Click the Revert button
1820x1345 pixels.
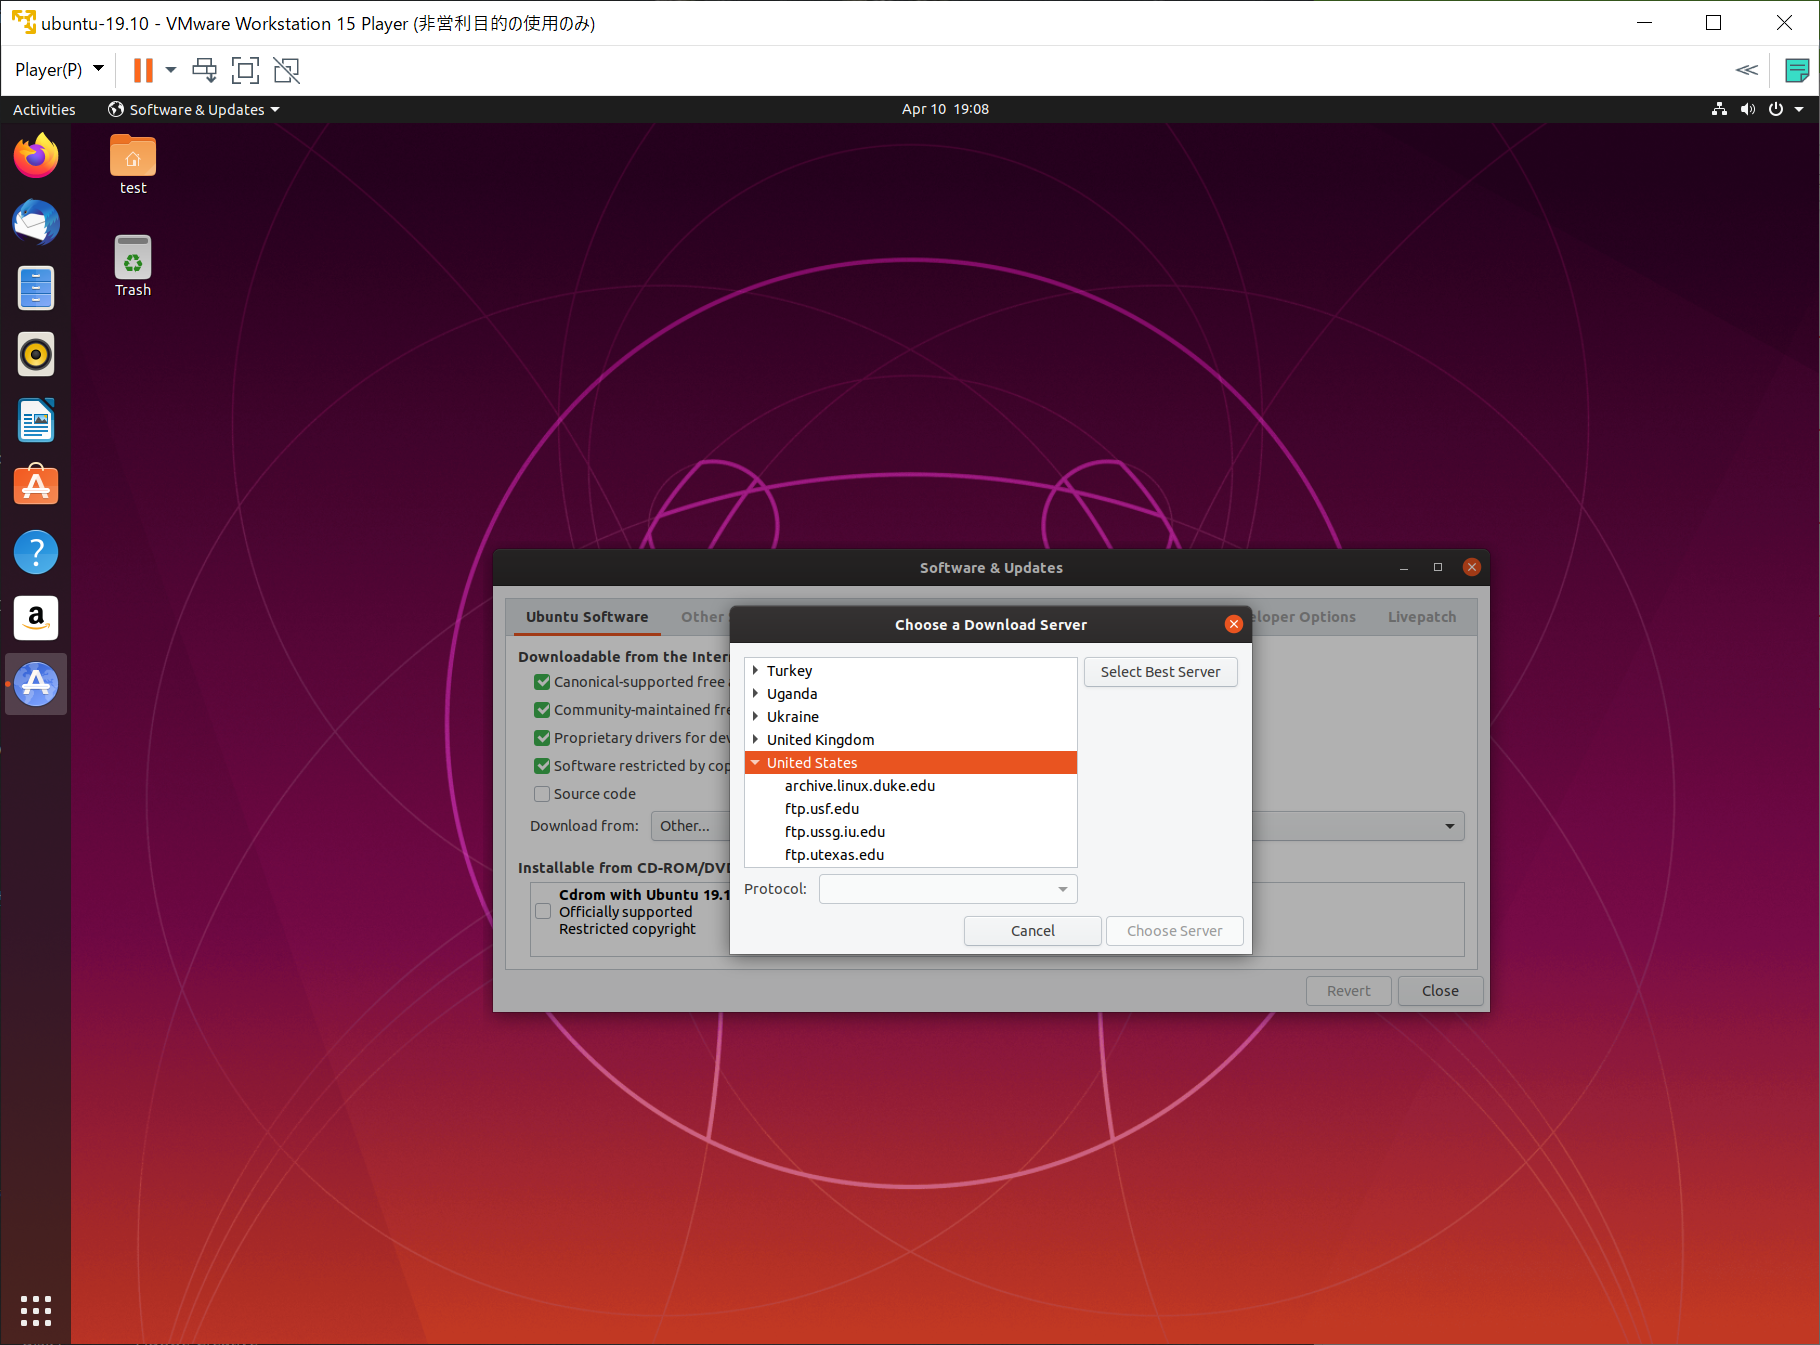click(1349, 991)
